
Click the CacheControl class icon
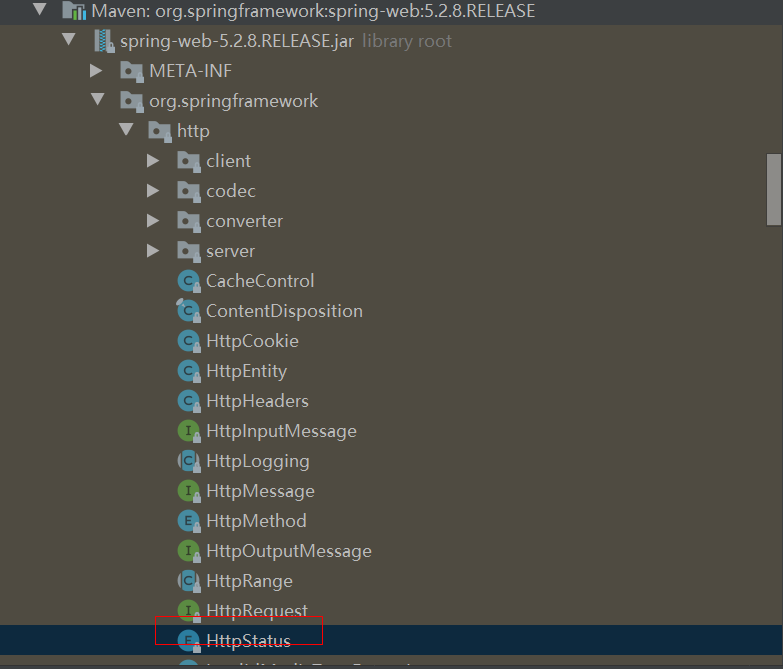click(x=189, y=281)
